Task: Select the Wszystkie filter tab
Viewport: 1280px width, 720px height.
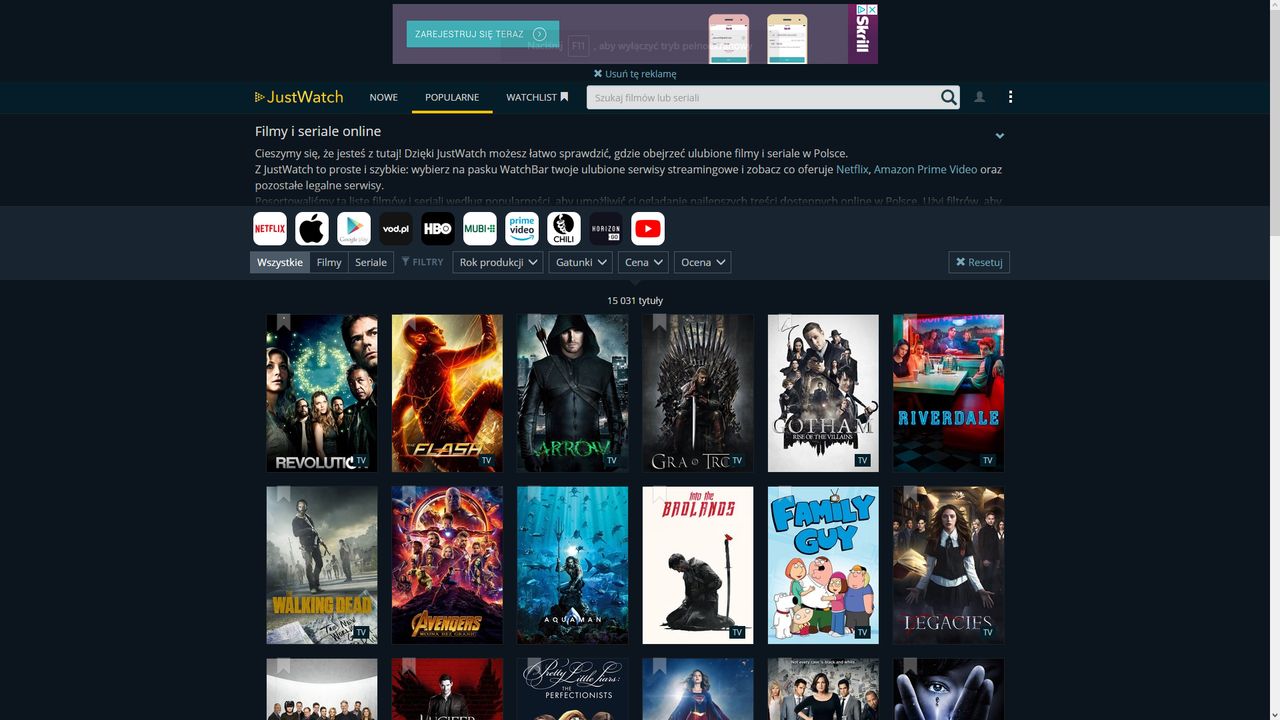Action: click(x=280, y=262)
